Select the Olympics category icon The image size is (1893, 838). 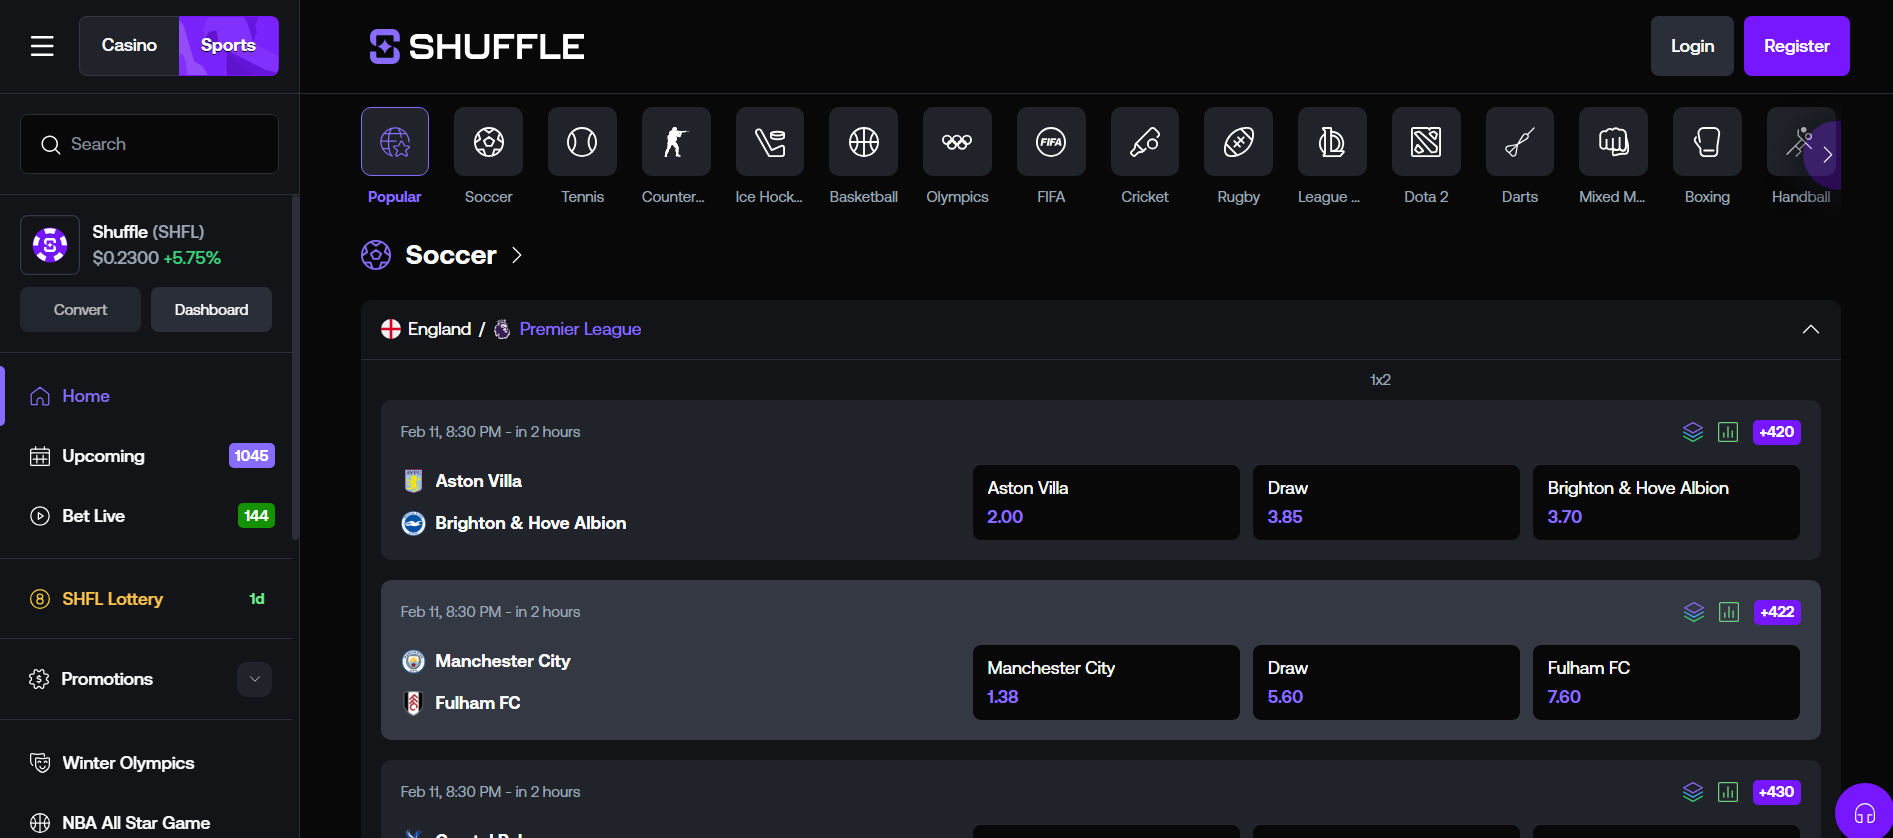pyautogui.click(x=957, y=142)
